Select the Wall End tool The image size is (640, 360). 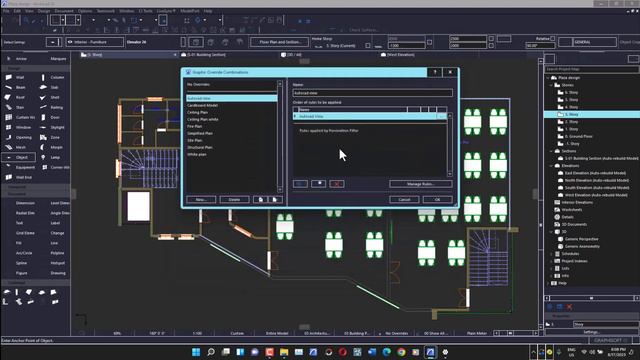point(19,177)
